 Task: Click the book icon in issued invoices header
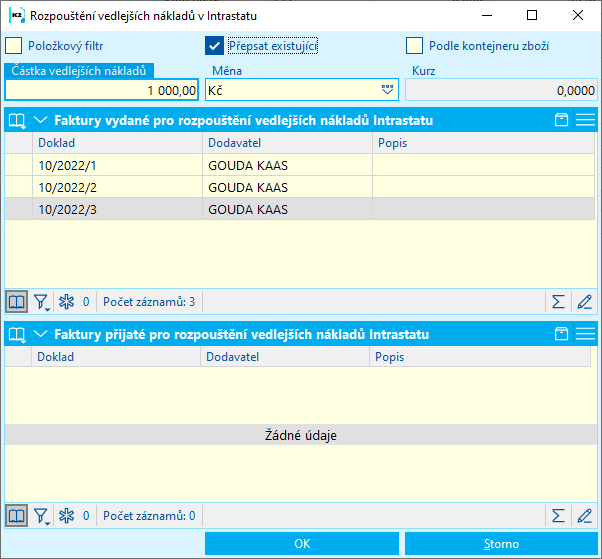[x=16, y=120]
